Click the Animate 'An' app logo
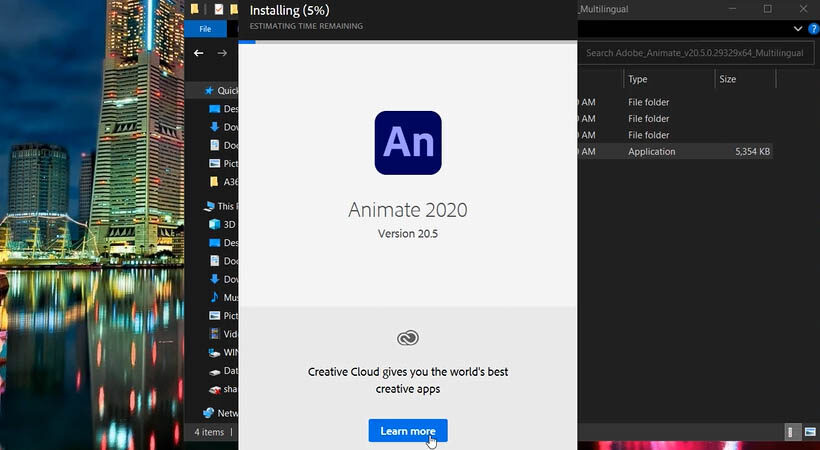Image resolution: width=820 pixels, height=450 pixels. [408, 143]
